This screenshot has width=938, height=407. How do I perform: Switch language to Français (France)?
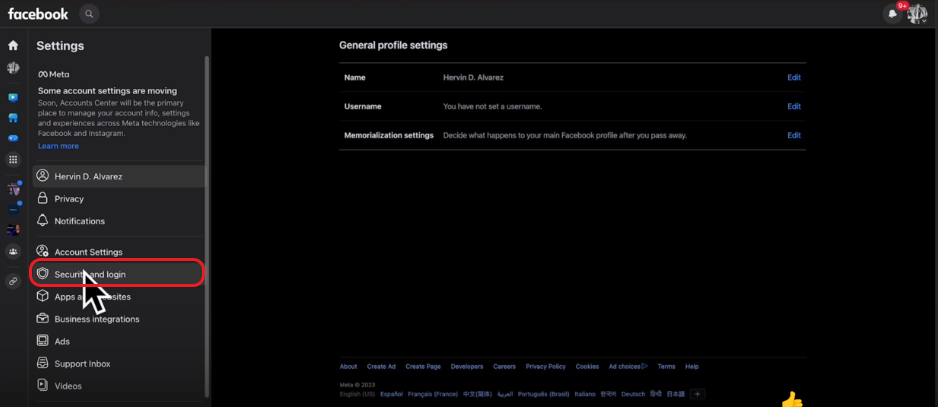click(x=433, y=394)
